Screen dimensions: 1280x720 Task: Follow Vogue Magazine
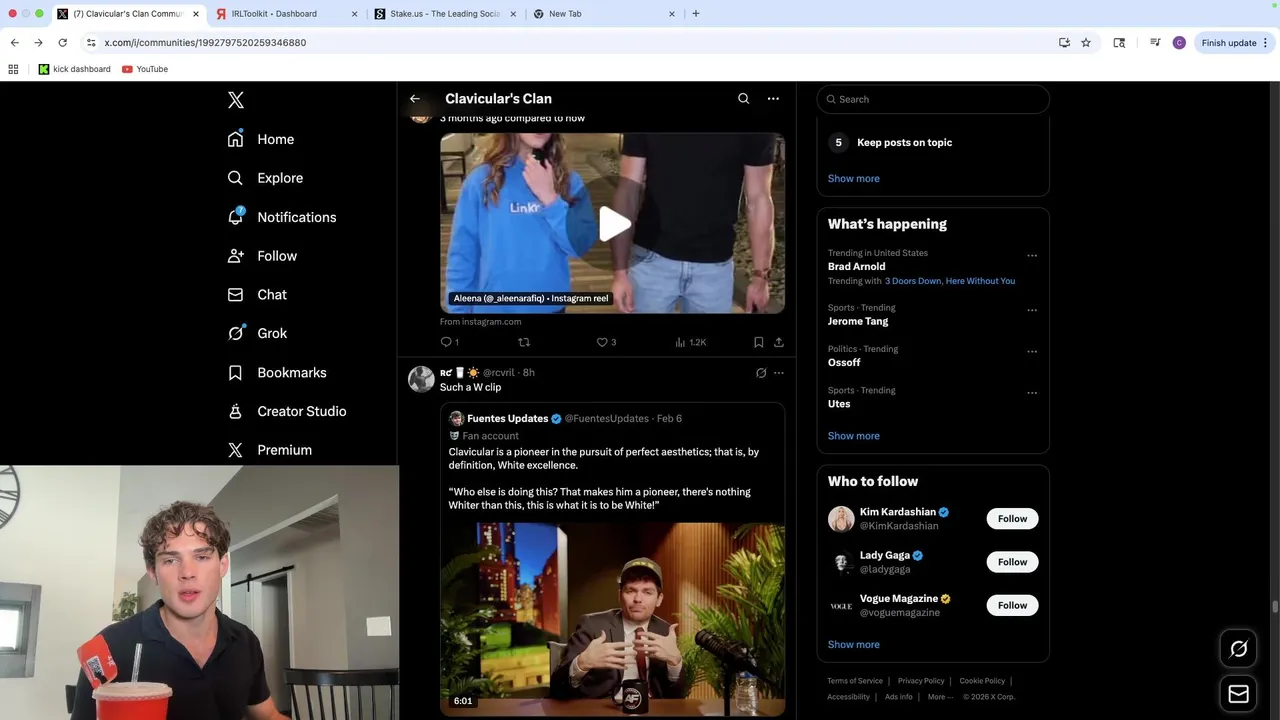point(1012,605)
